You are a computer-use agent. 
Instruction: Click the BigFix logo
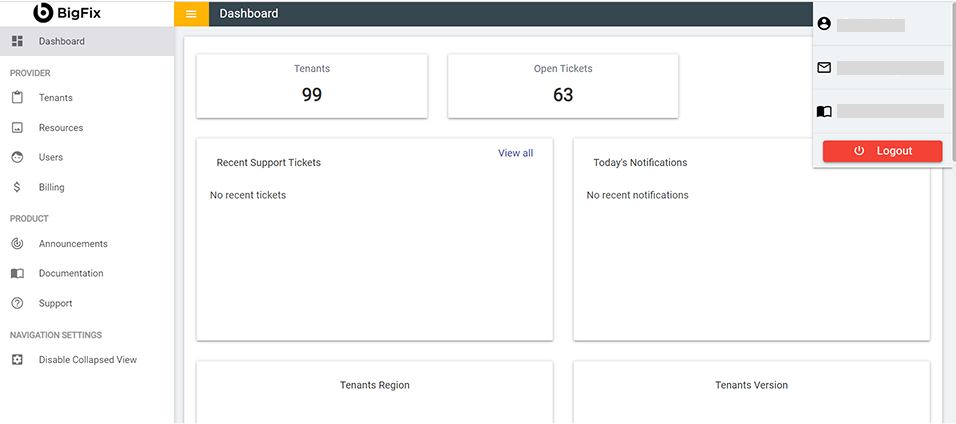67,12
